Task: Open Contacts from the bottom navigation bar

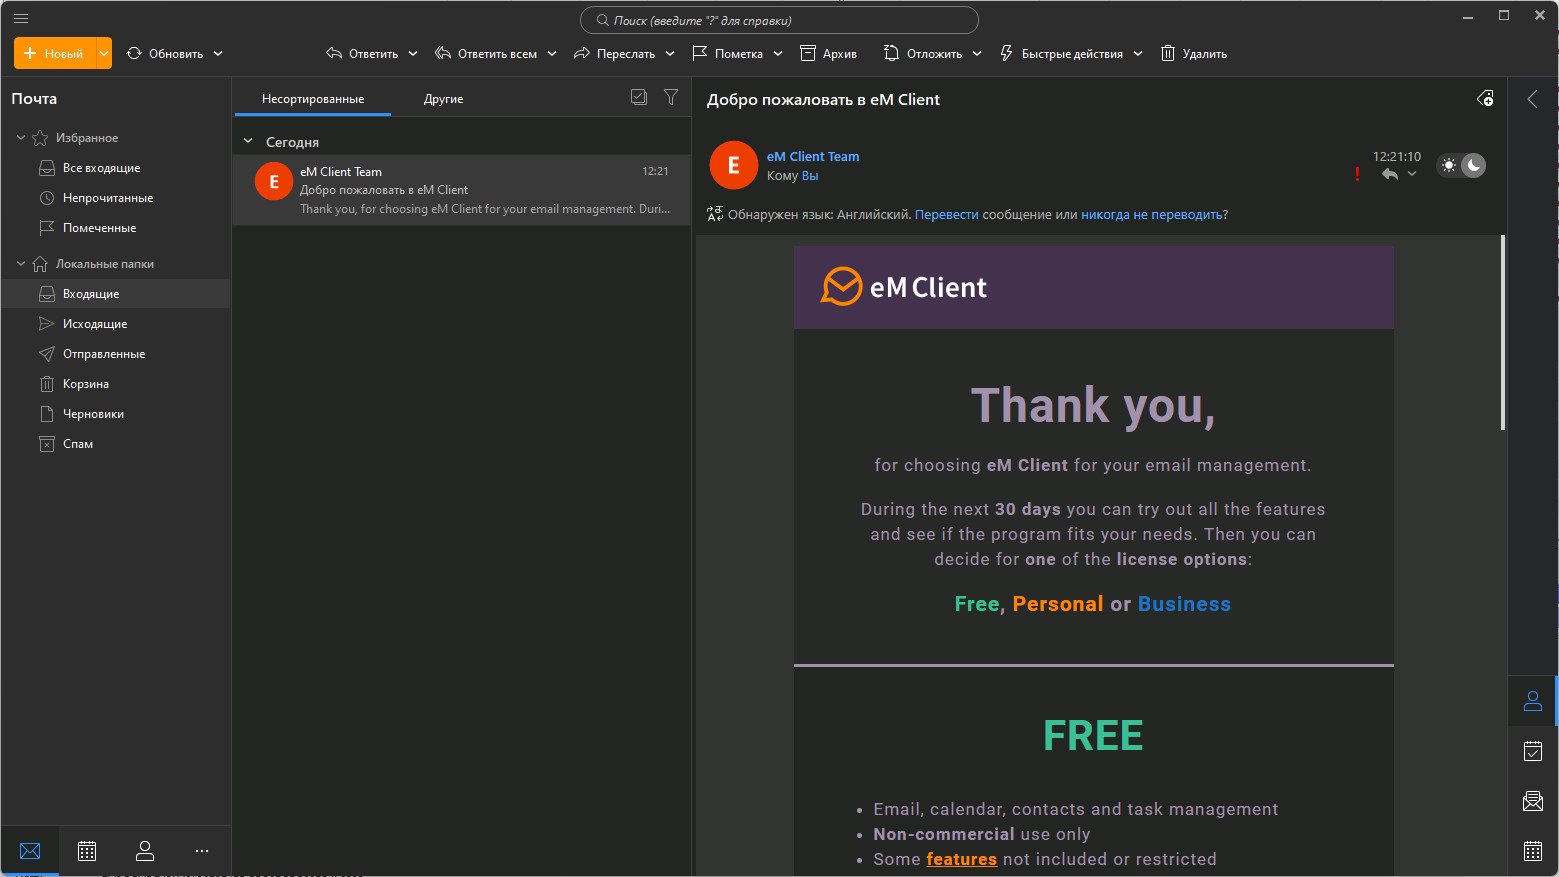Action: (145, 851)
